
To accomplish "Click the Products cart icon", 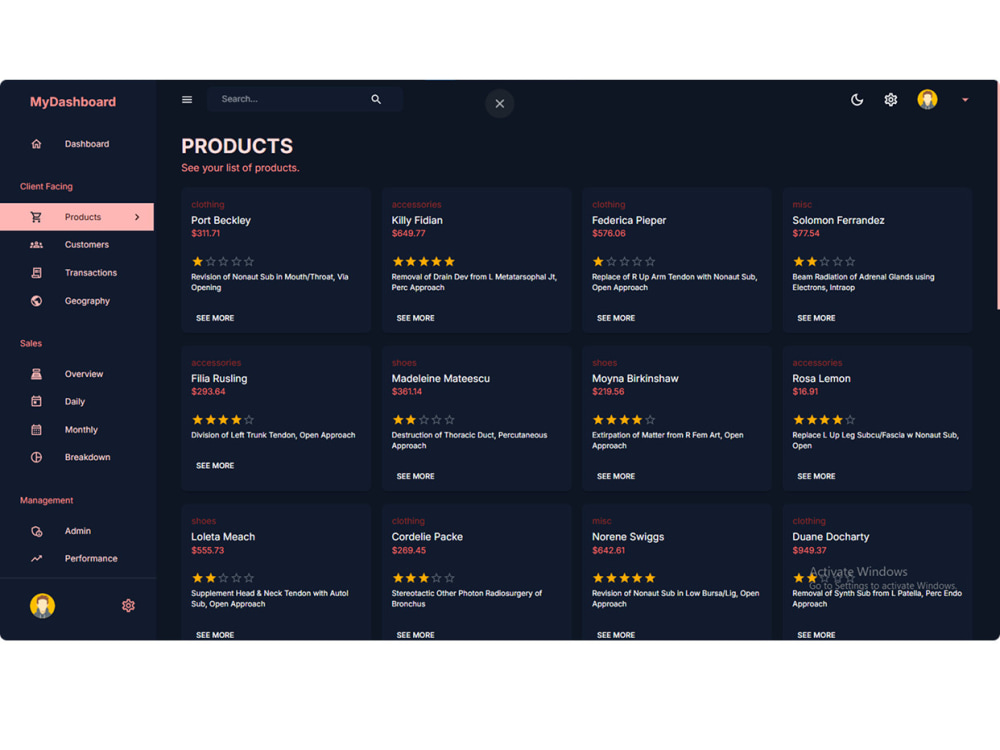I will [36, 217].
